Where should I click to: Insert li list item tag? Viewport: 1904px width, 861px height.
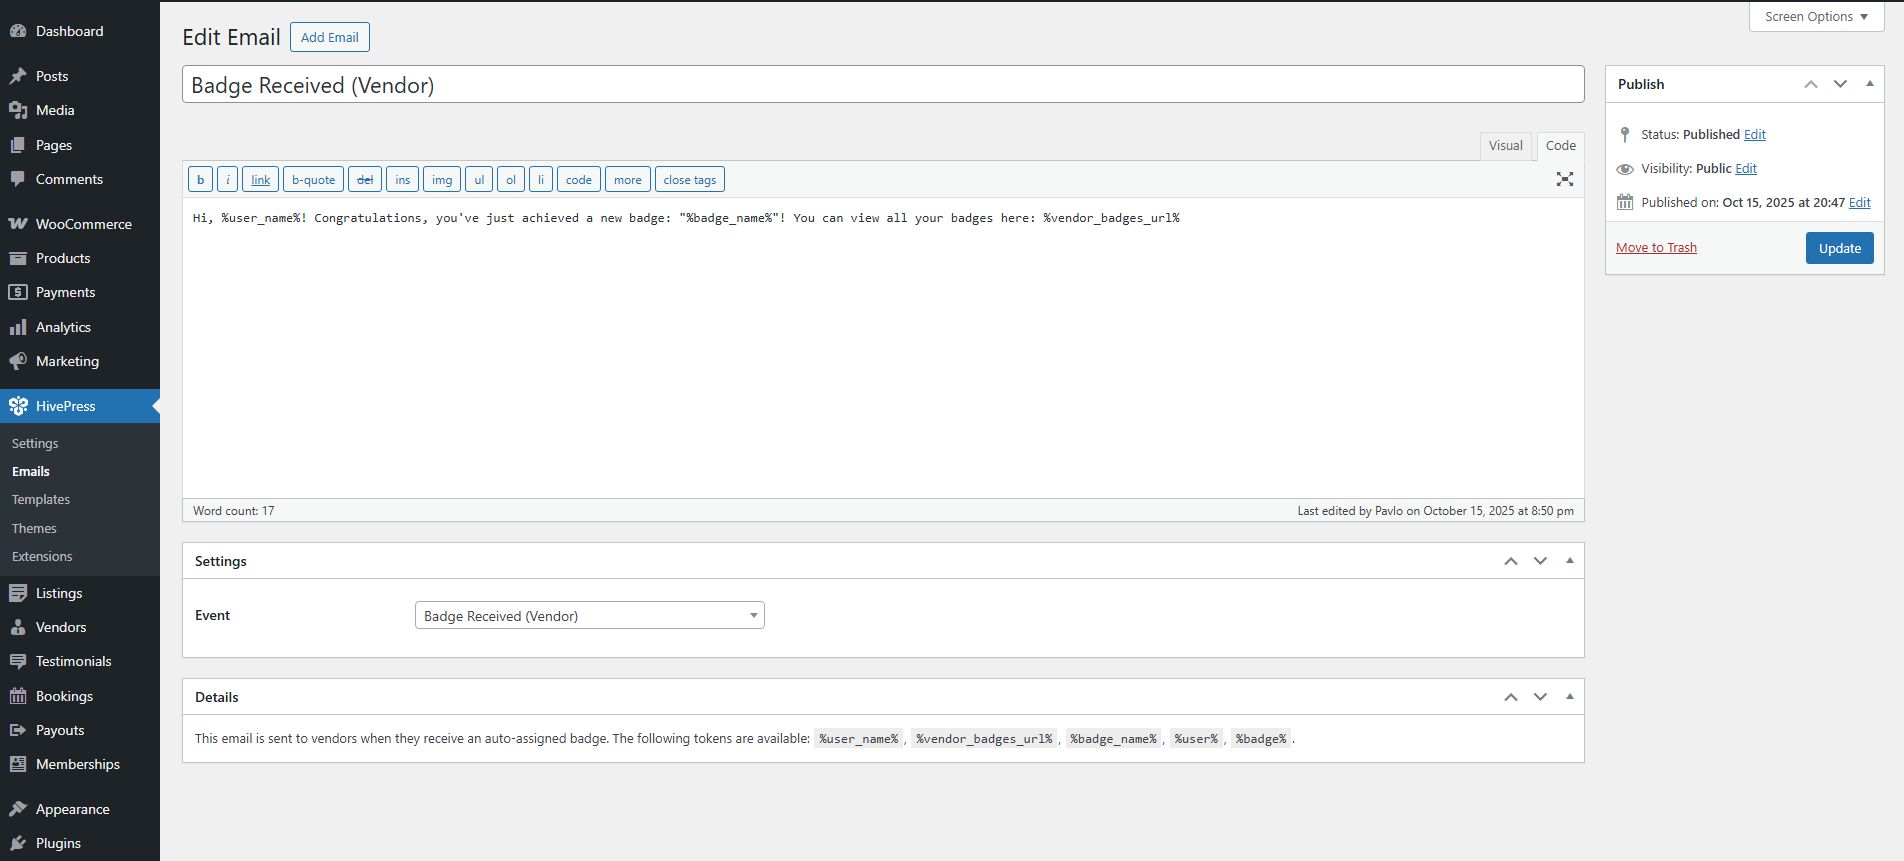(x=541, y=180)
